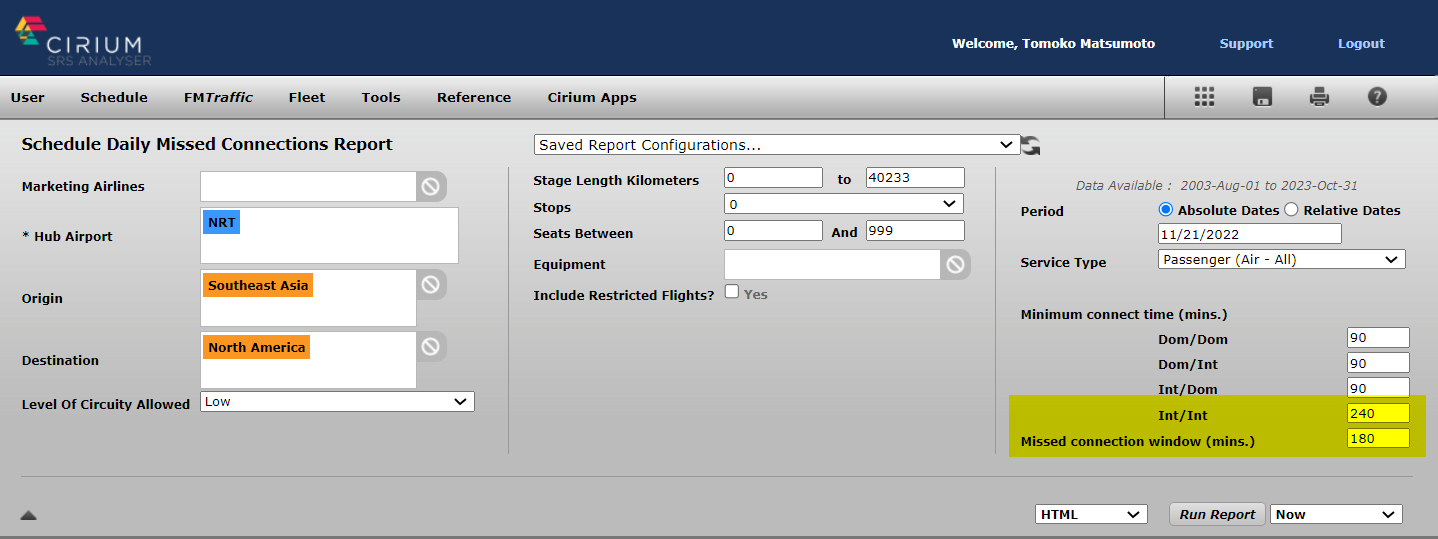Image resolution: width=1438 pixels, height=539 pixels.
Task: Open the Schedule menu
Action: click(x=114, y=97)
